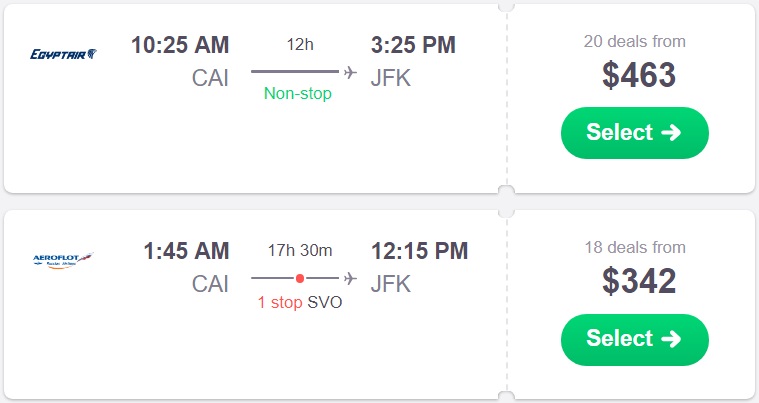Click the 17h 30m flight duration
The height and width of the screenshot is (403, 759).
pyautogui.click(x=300, y=251)
